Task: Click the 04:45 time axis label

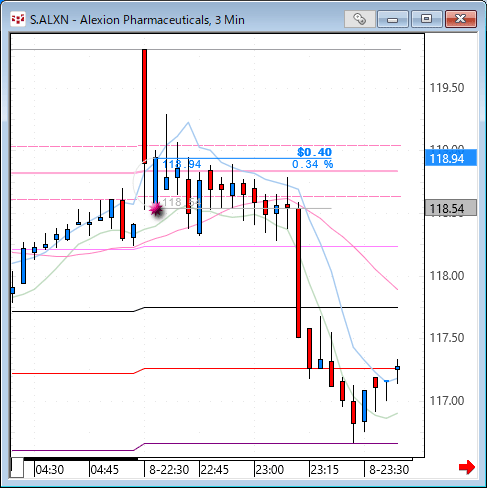Action: [105, 470]
